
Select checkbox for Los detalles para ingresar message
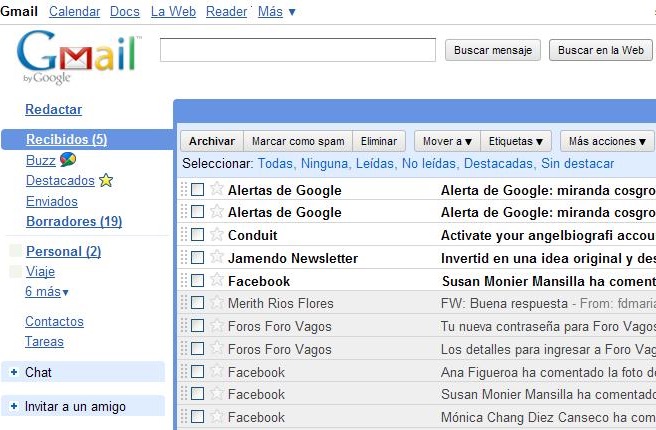click(x=197, y=348)
